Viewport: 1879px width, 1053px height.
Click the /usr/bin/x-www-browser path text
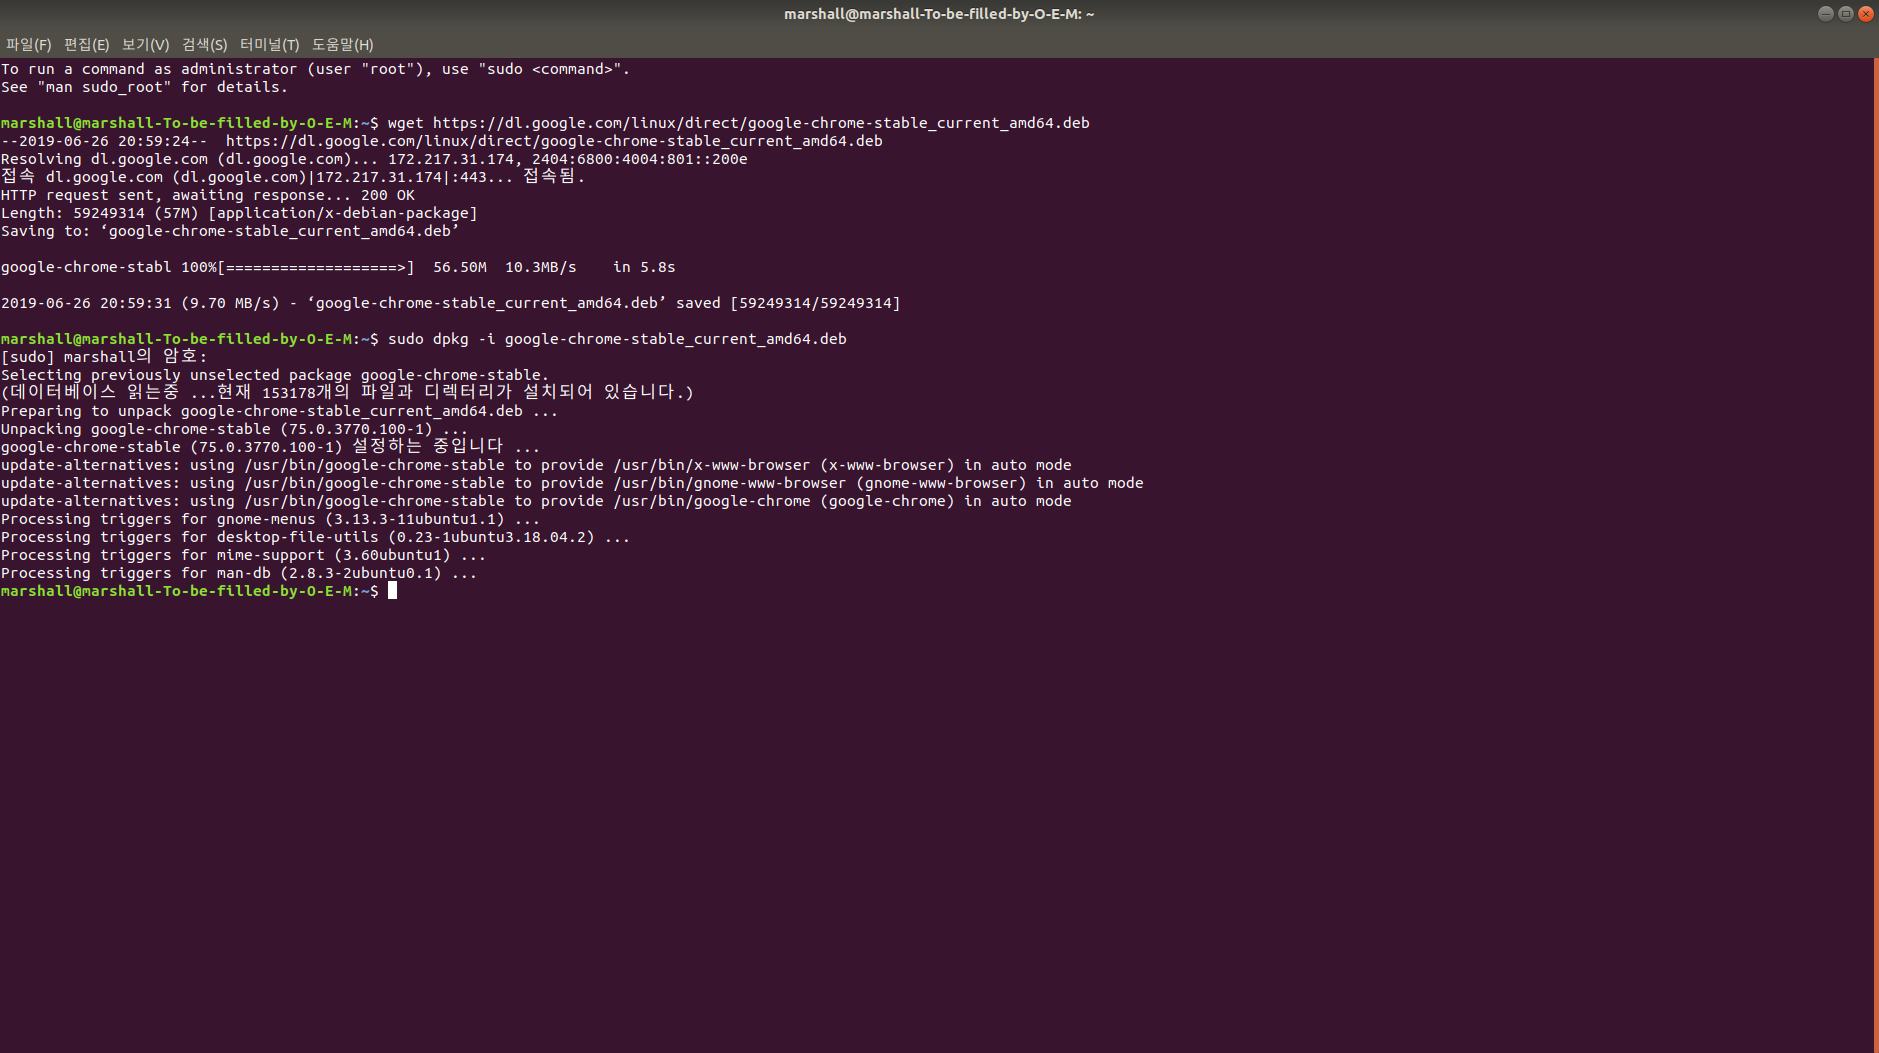(x=711, y=465)
